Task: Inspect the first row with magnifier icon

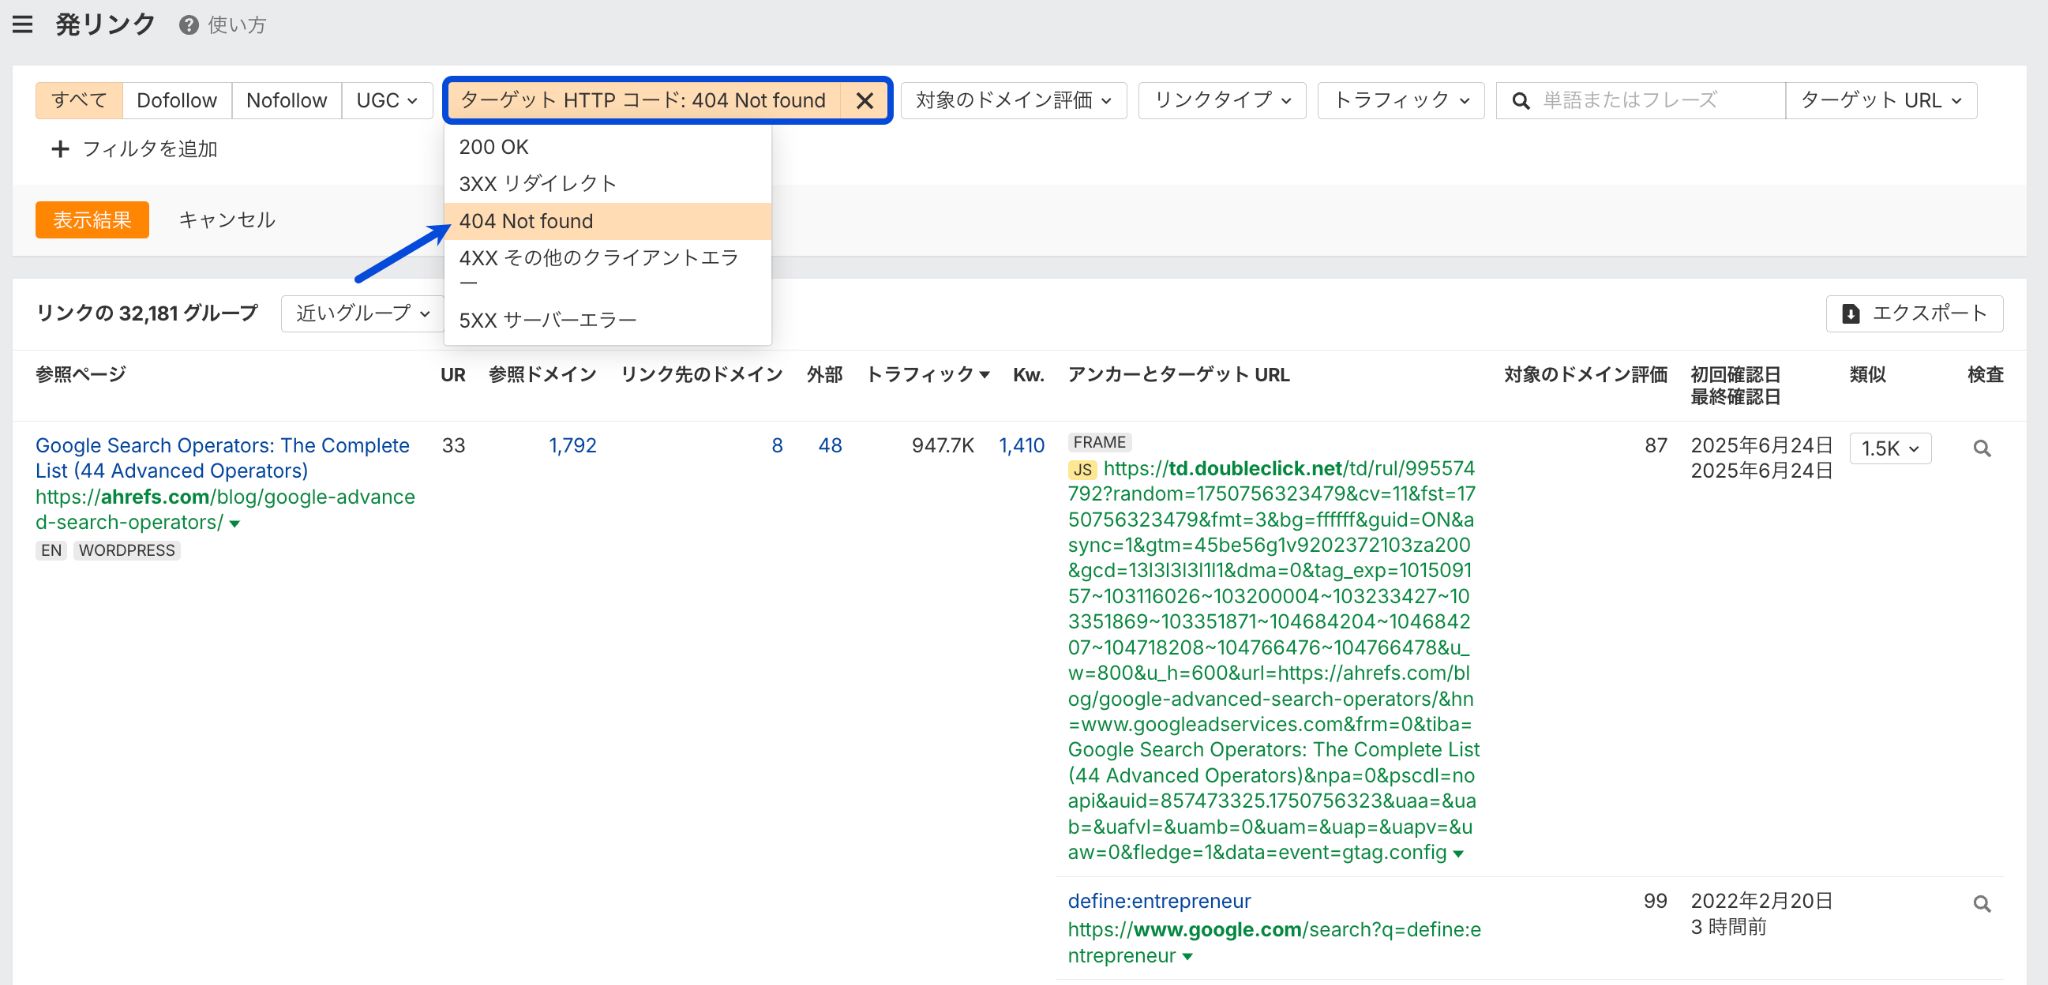Action: [1981, 449]
